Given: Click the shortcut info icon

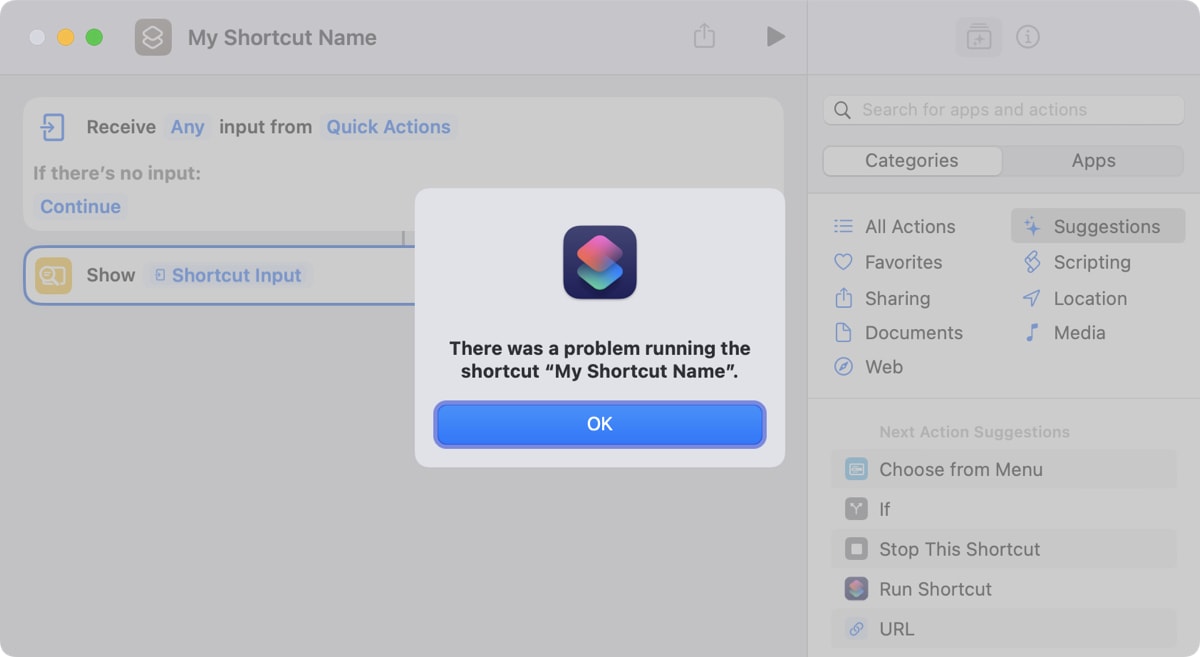Looking at the screenshot, I should click(1029, 37).
